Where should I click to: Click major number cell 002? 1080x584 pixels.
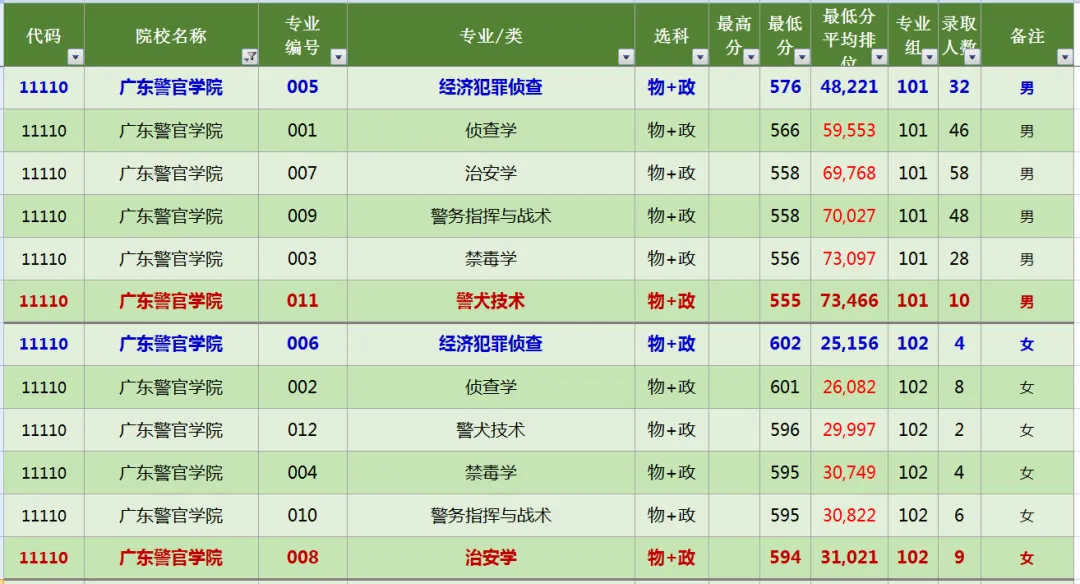tap(302, 387)
